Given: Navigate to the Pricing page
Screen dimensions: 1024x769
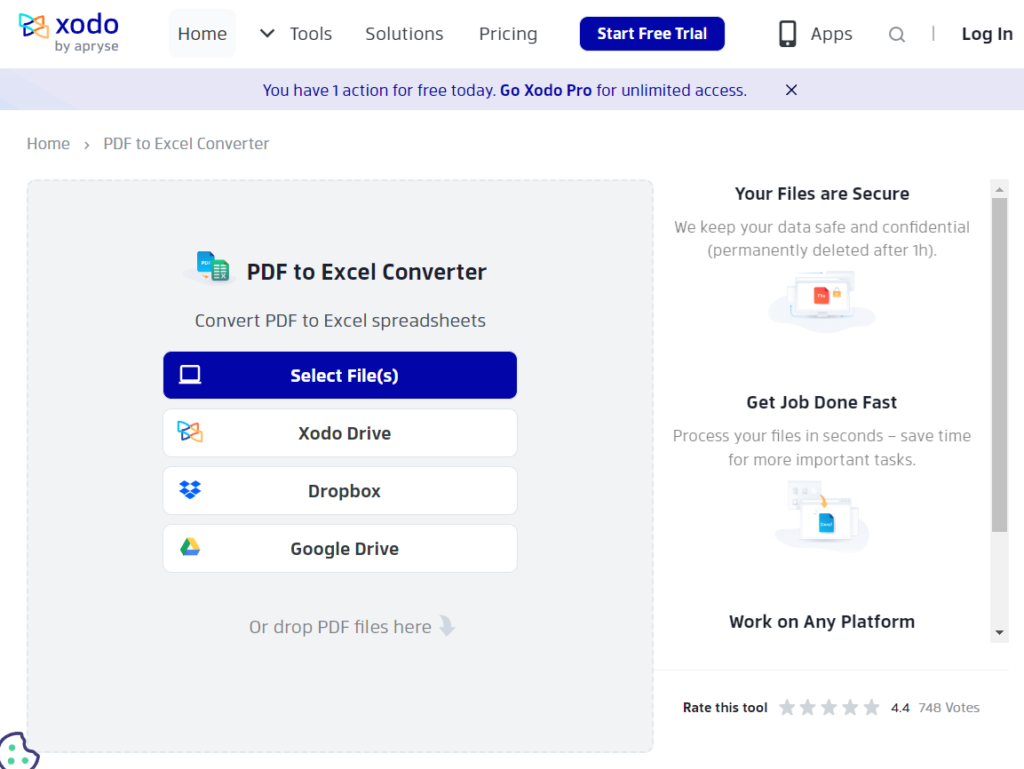Looking at the screenshot, I should coord(507,33).
